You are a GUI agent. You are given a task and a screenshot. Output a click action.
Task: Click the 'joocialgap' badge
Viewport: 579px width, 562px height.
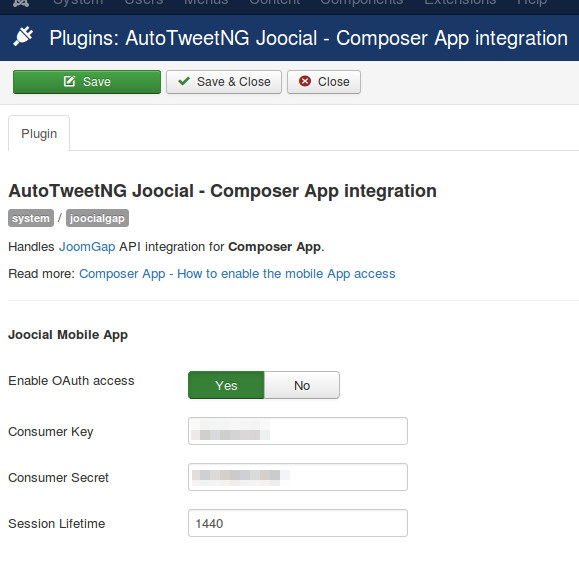coord(97,218)
